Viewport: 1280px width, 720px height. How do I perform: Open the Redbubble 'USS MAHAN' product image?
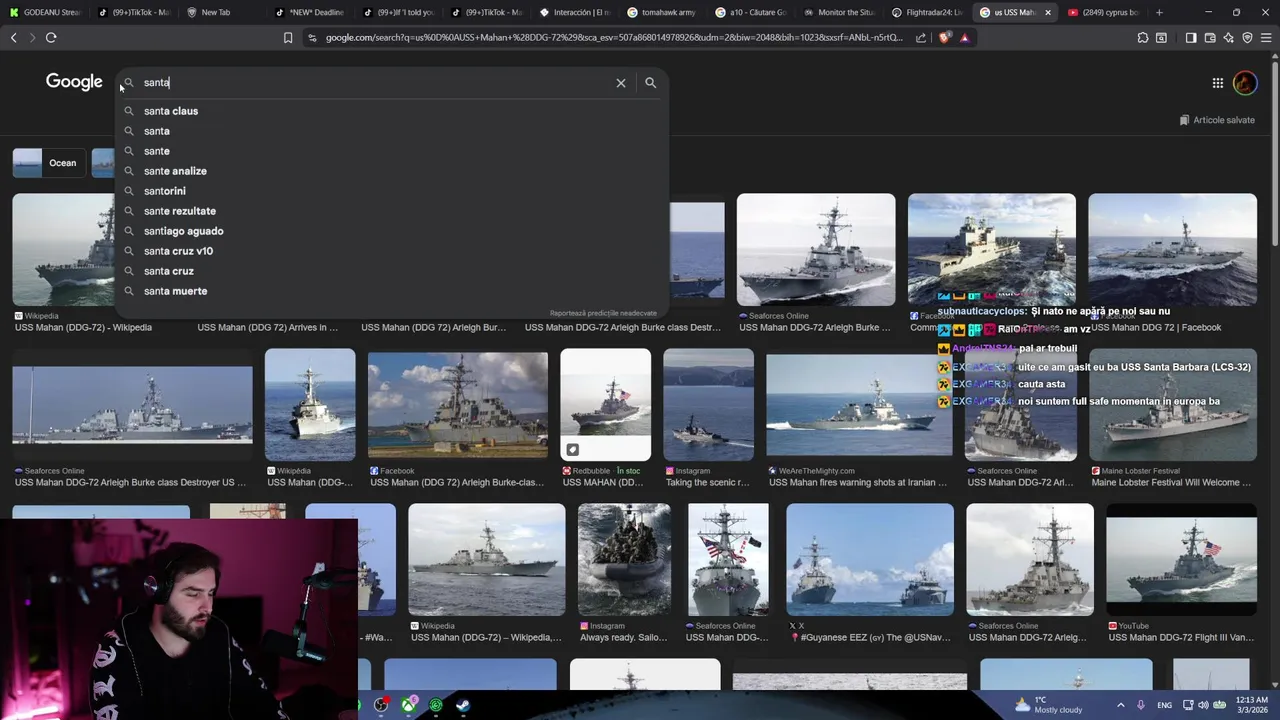[605, 404]
